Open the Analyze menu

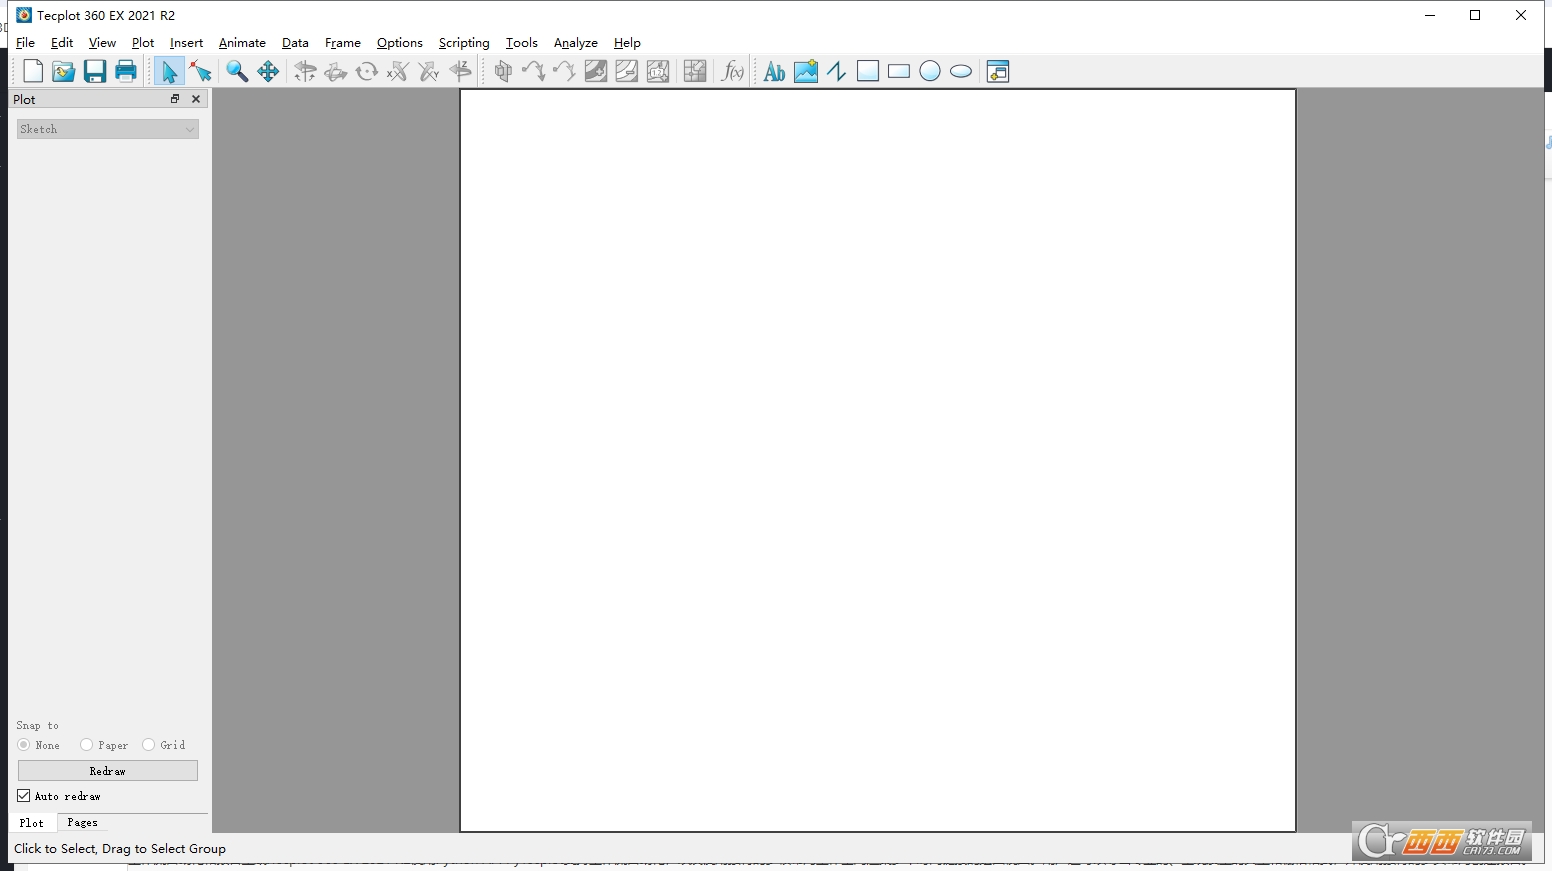[576, 43]
